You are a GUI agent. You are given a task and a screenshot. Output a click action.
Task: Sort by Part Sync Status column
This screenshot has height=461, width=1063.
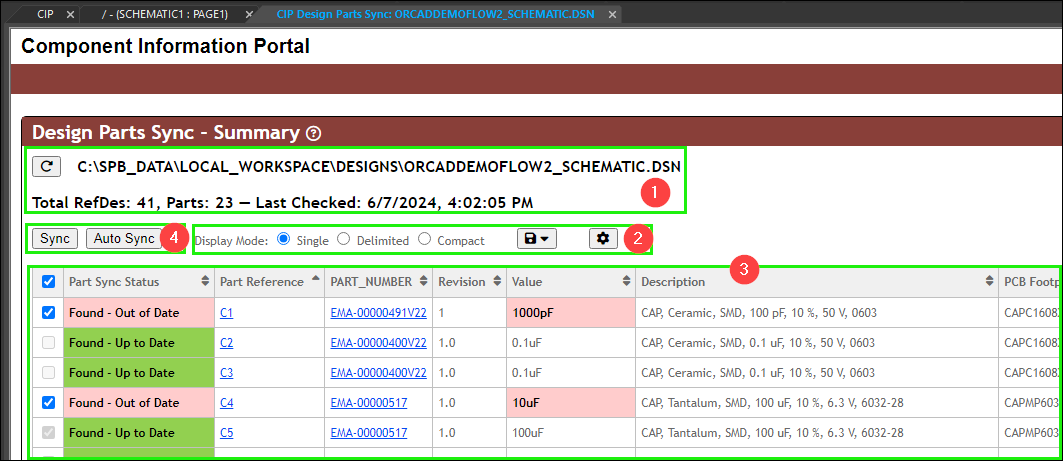(138, 281)
